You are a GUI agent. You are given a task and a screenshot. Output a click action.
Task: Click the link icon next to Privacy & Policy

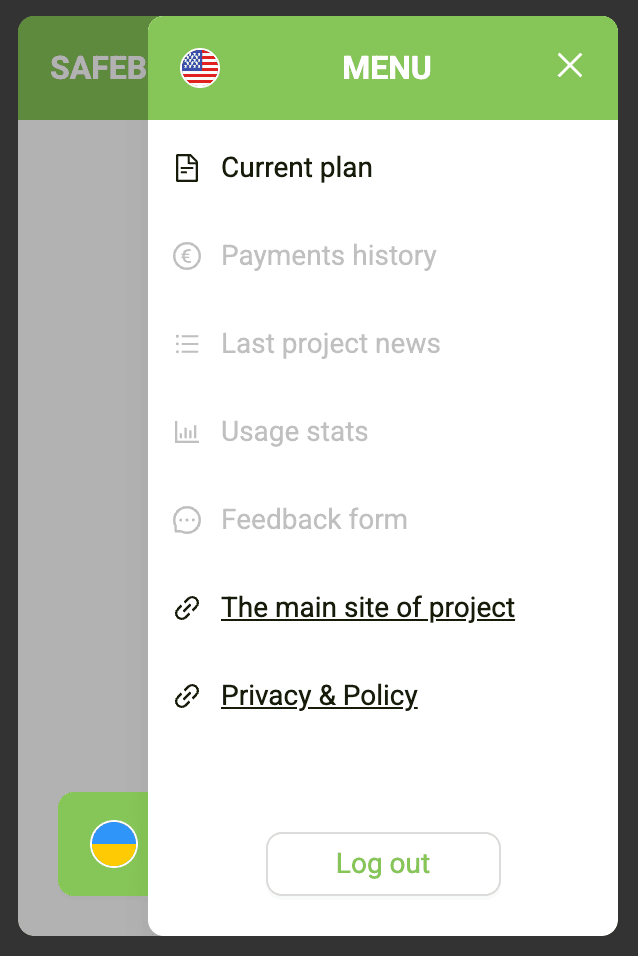[187, 695]
